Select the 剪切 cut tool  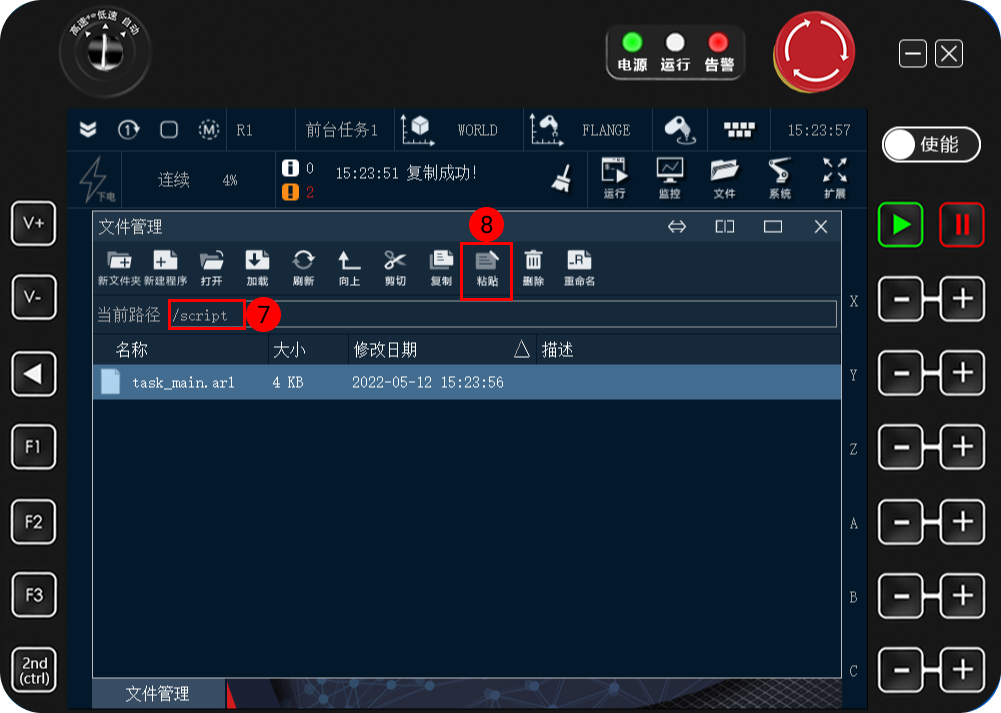pyautogui.click(x=394, y=264)
